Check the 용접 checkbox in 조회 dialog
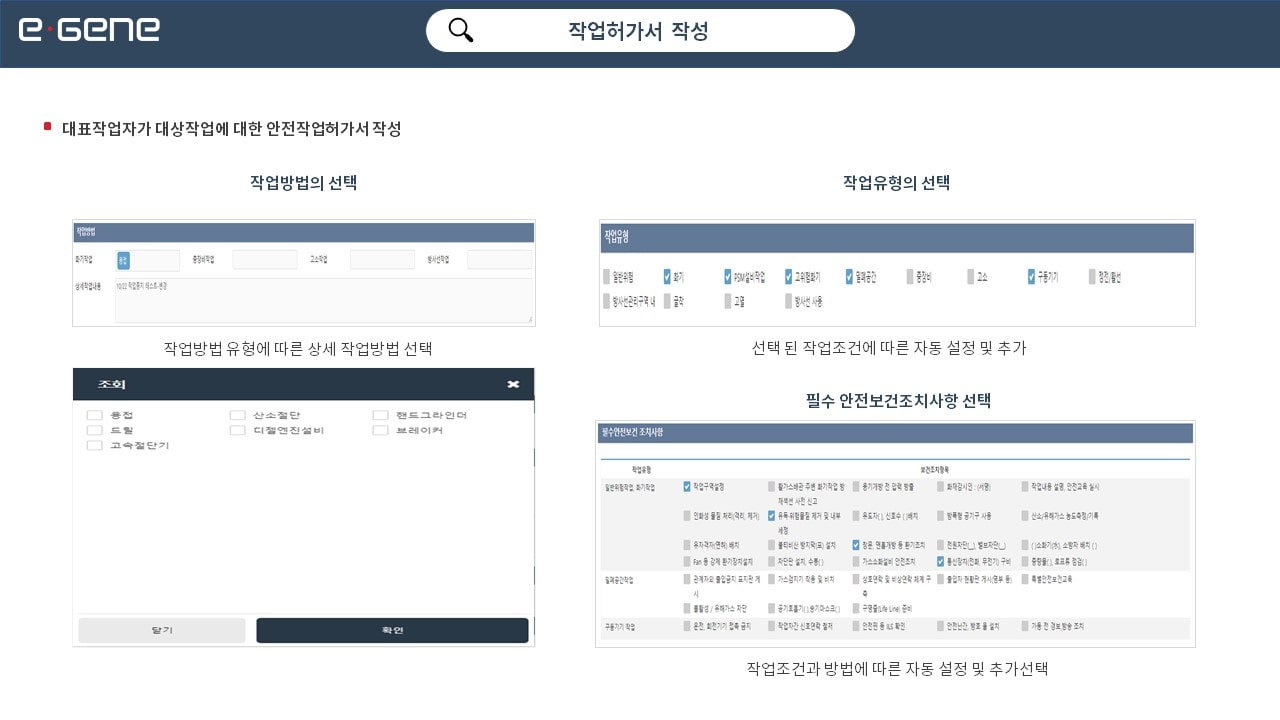Viewport: 1280px width, 720px height. (95, 415)
